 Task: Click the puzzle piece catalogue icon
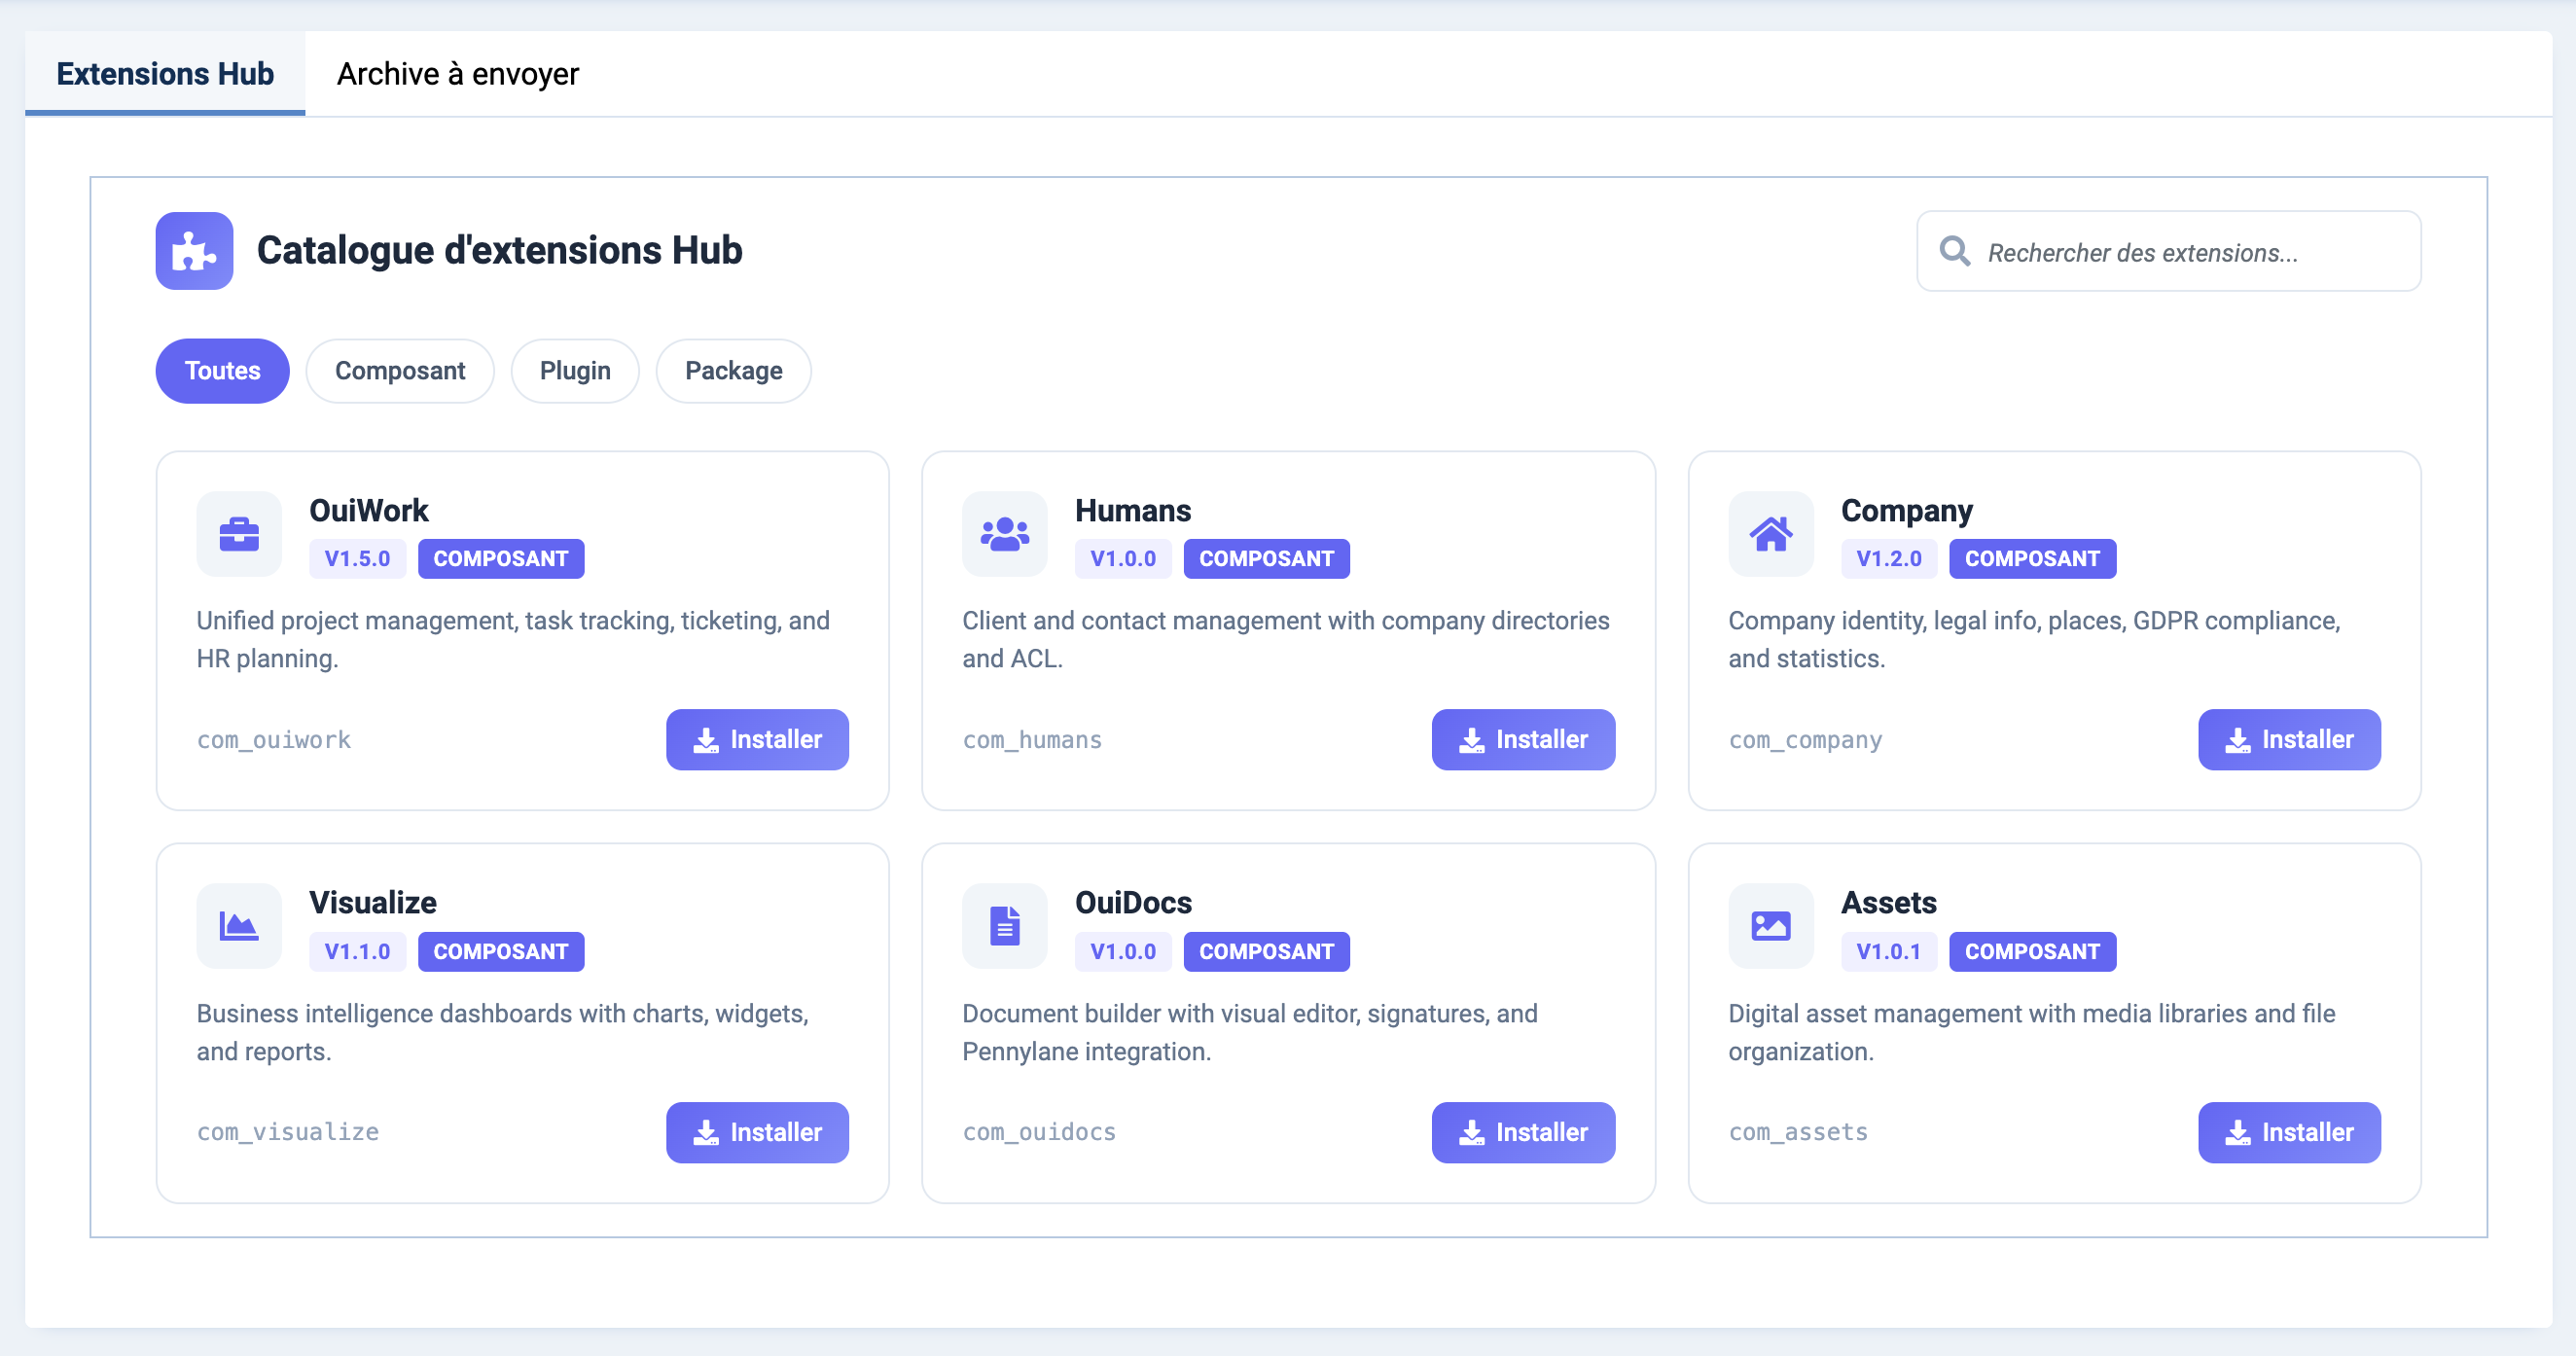194,251
